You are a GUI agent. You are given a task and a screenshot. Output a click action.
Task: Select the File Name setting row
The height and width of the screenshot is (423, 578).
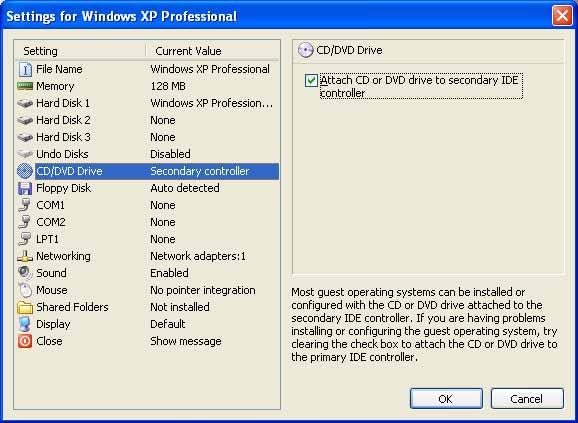coord(147,69)
